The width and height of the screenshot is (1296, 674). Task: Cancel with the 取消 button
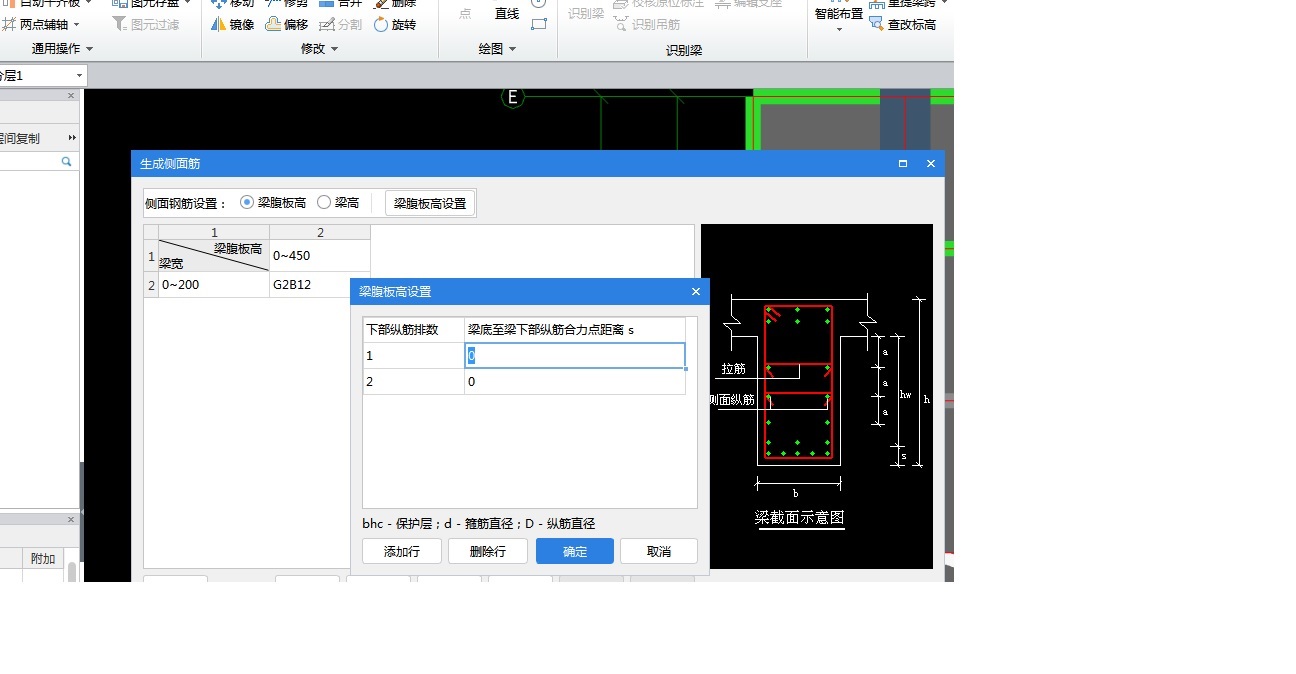[659, 551]
